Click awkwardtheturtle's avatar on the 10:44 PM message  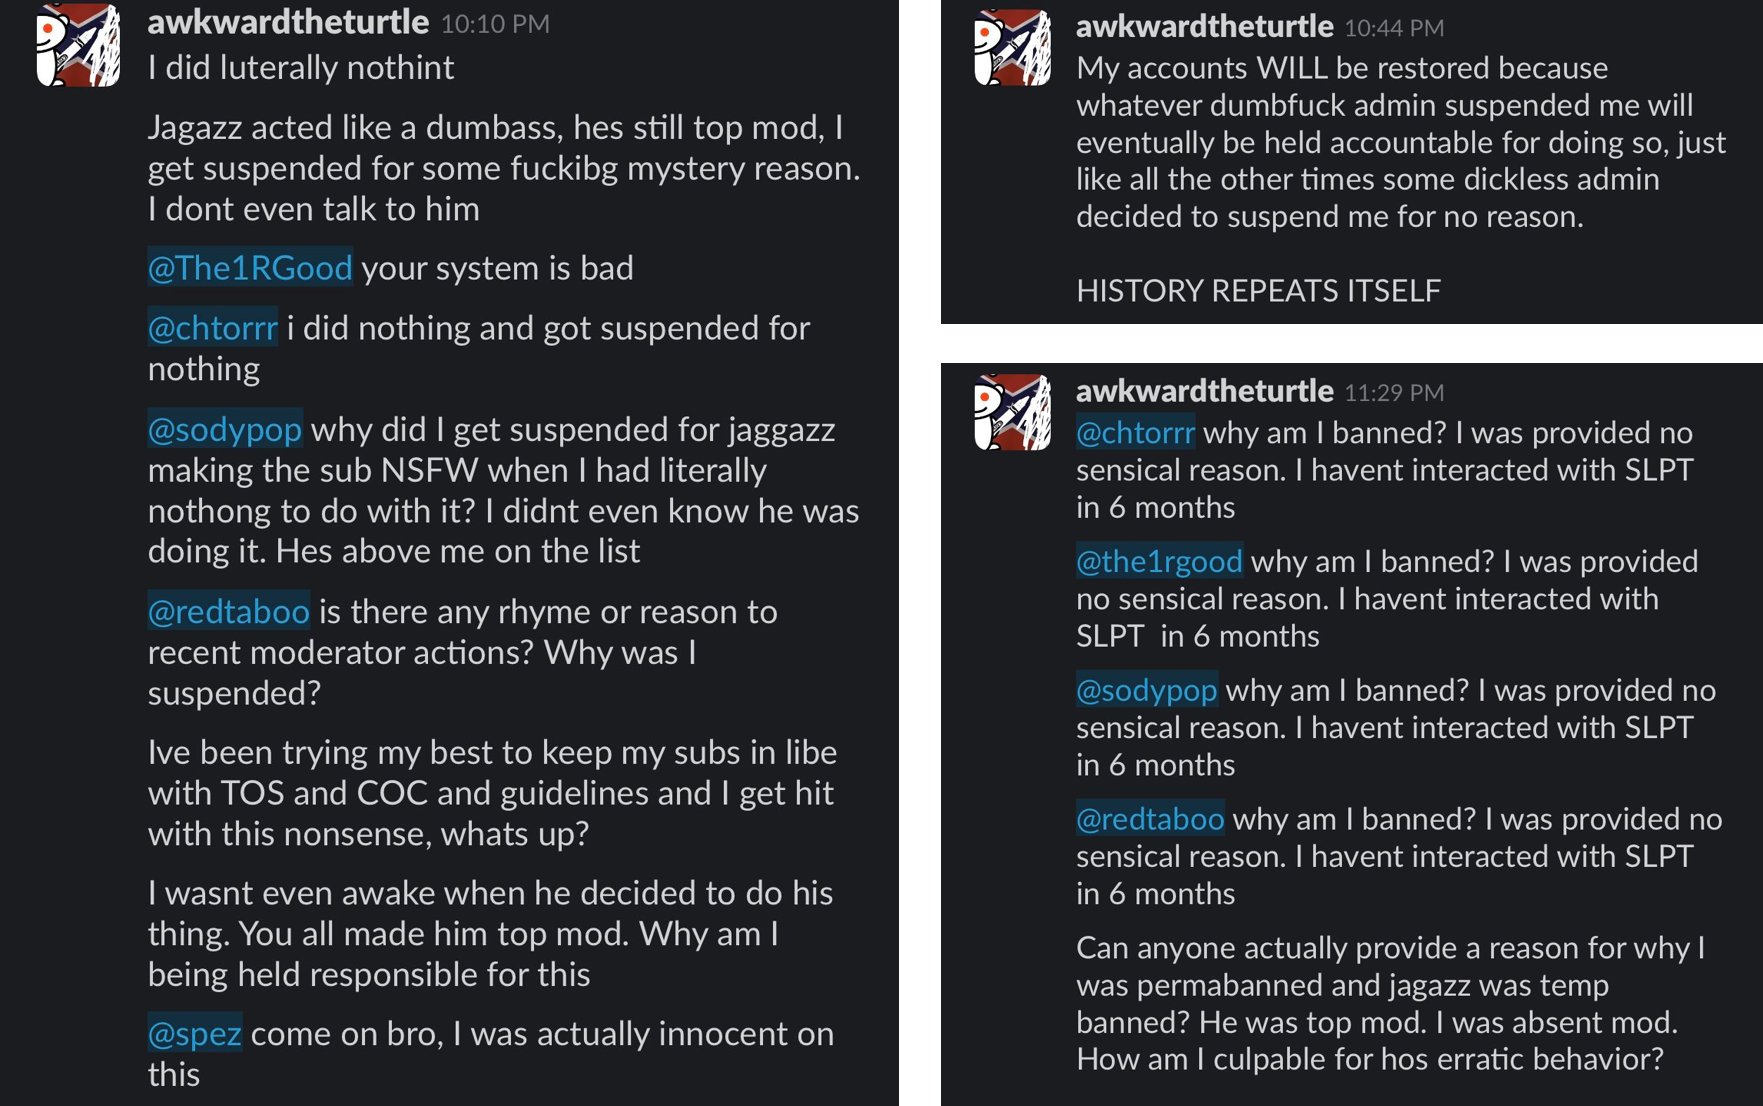coord(1012,48)
